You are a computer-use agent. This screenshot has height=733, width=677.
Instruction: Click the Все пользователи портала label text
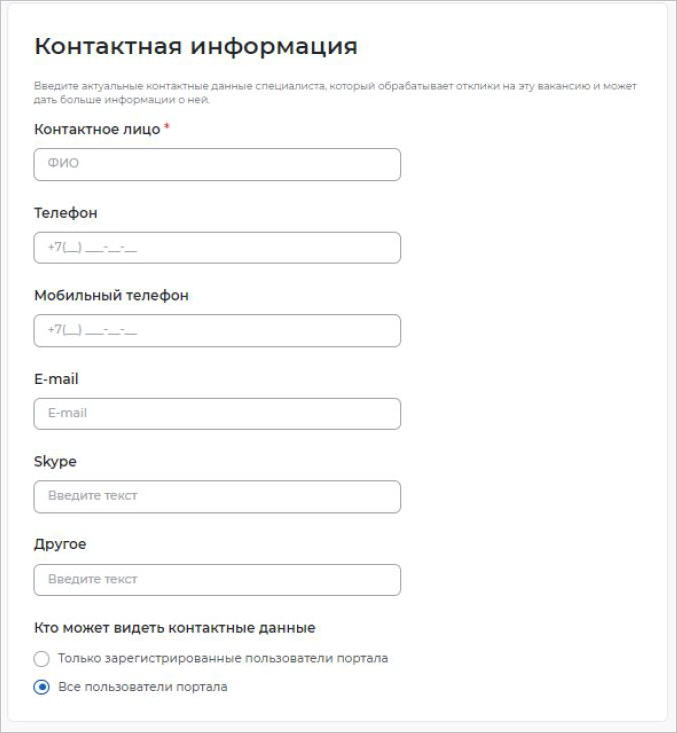(143, 688)
